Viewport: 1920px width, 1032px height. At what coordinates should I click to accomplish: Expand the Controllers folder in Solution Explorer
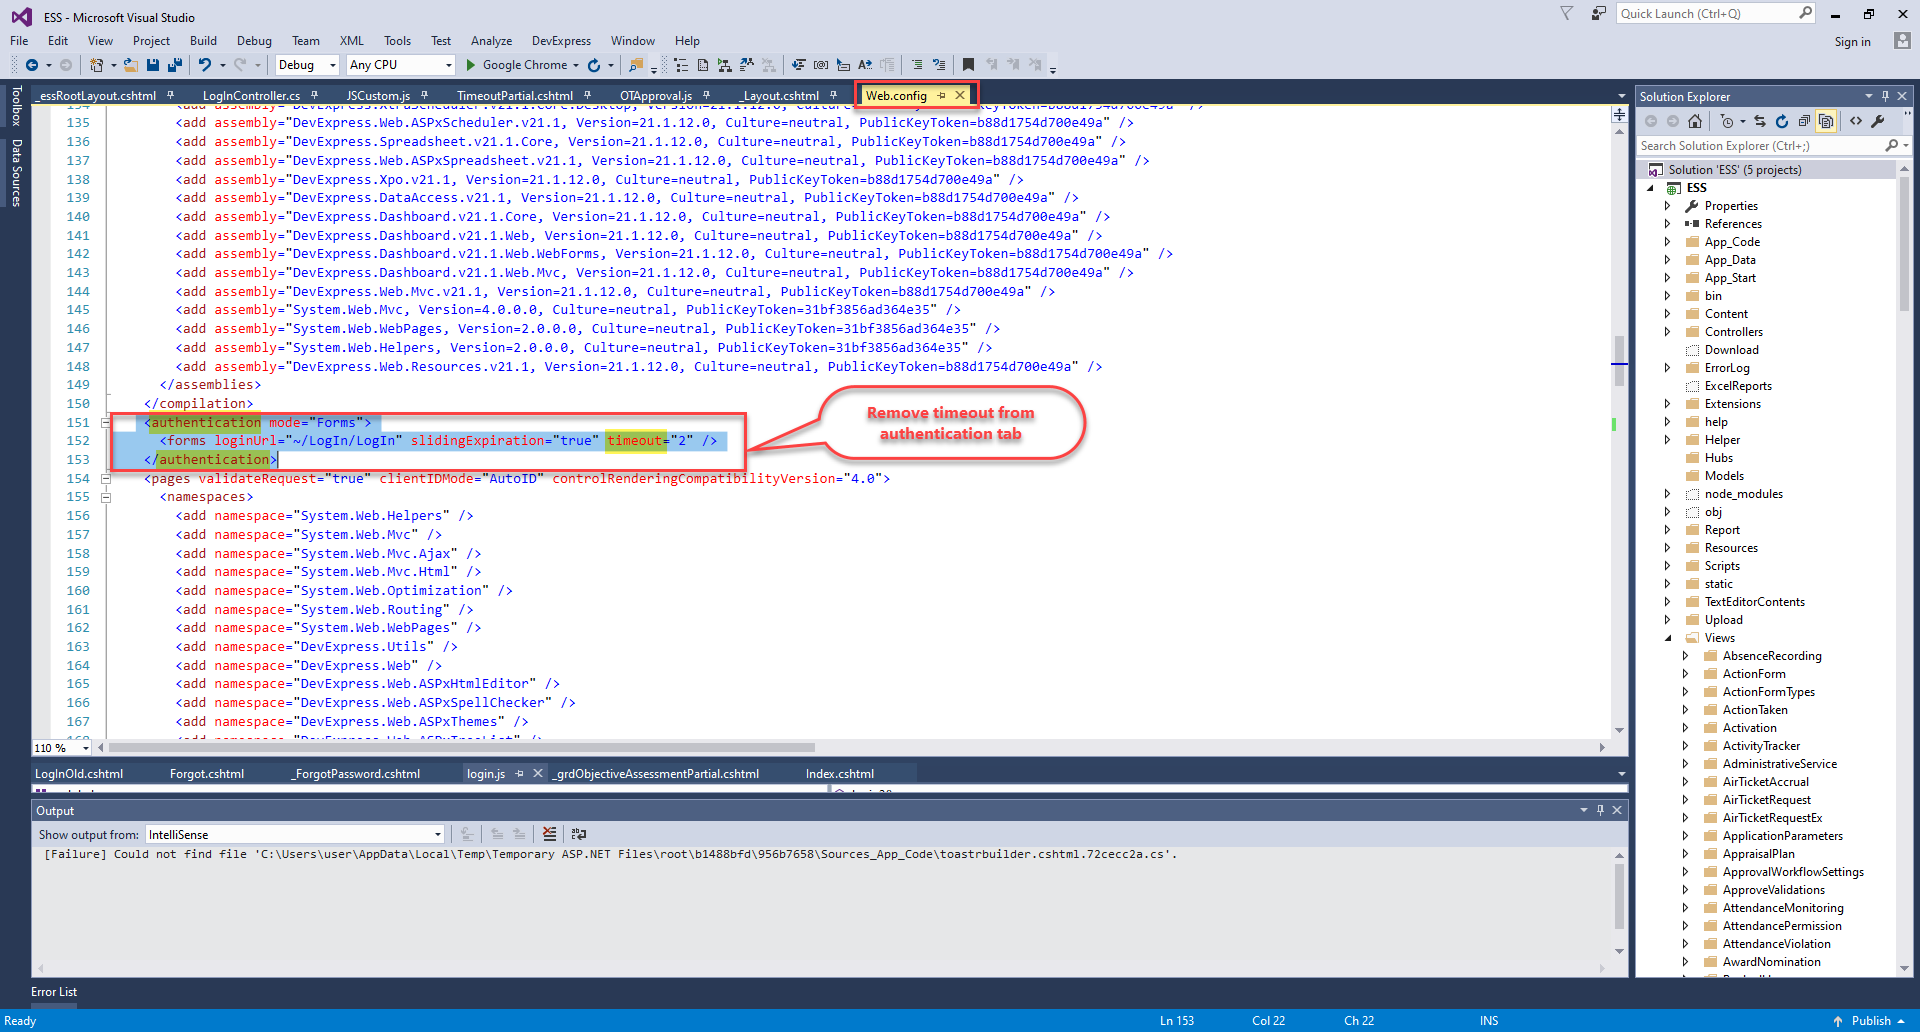coord(1667,332)
